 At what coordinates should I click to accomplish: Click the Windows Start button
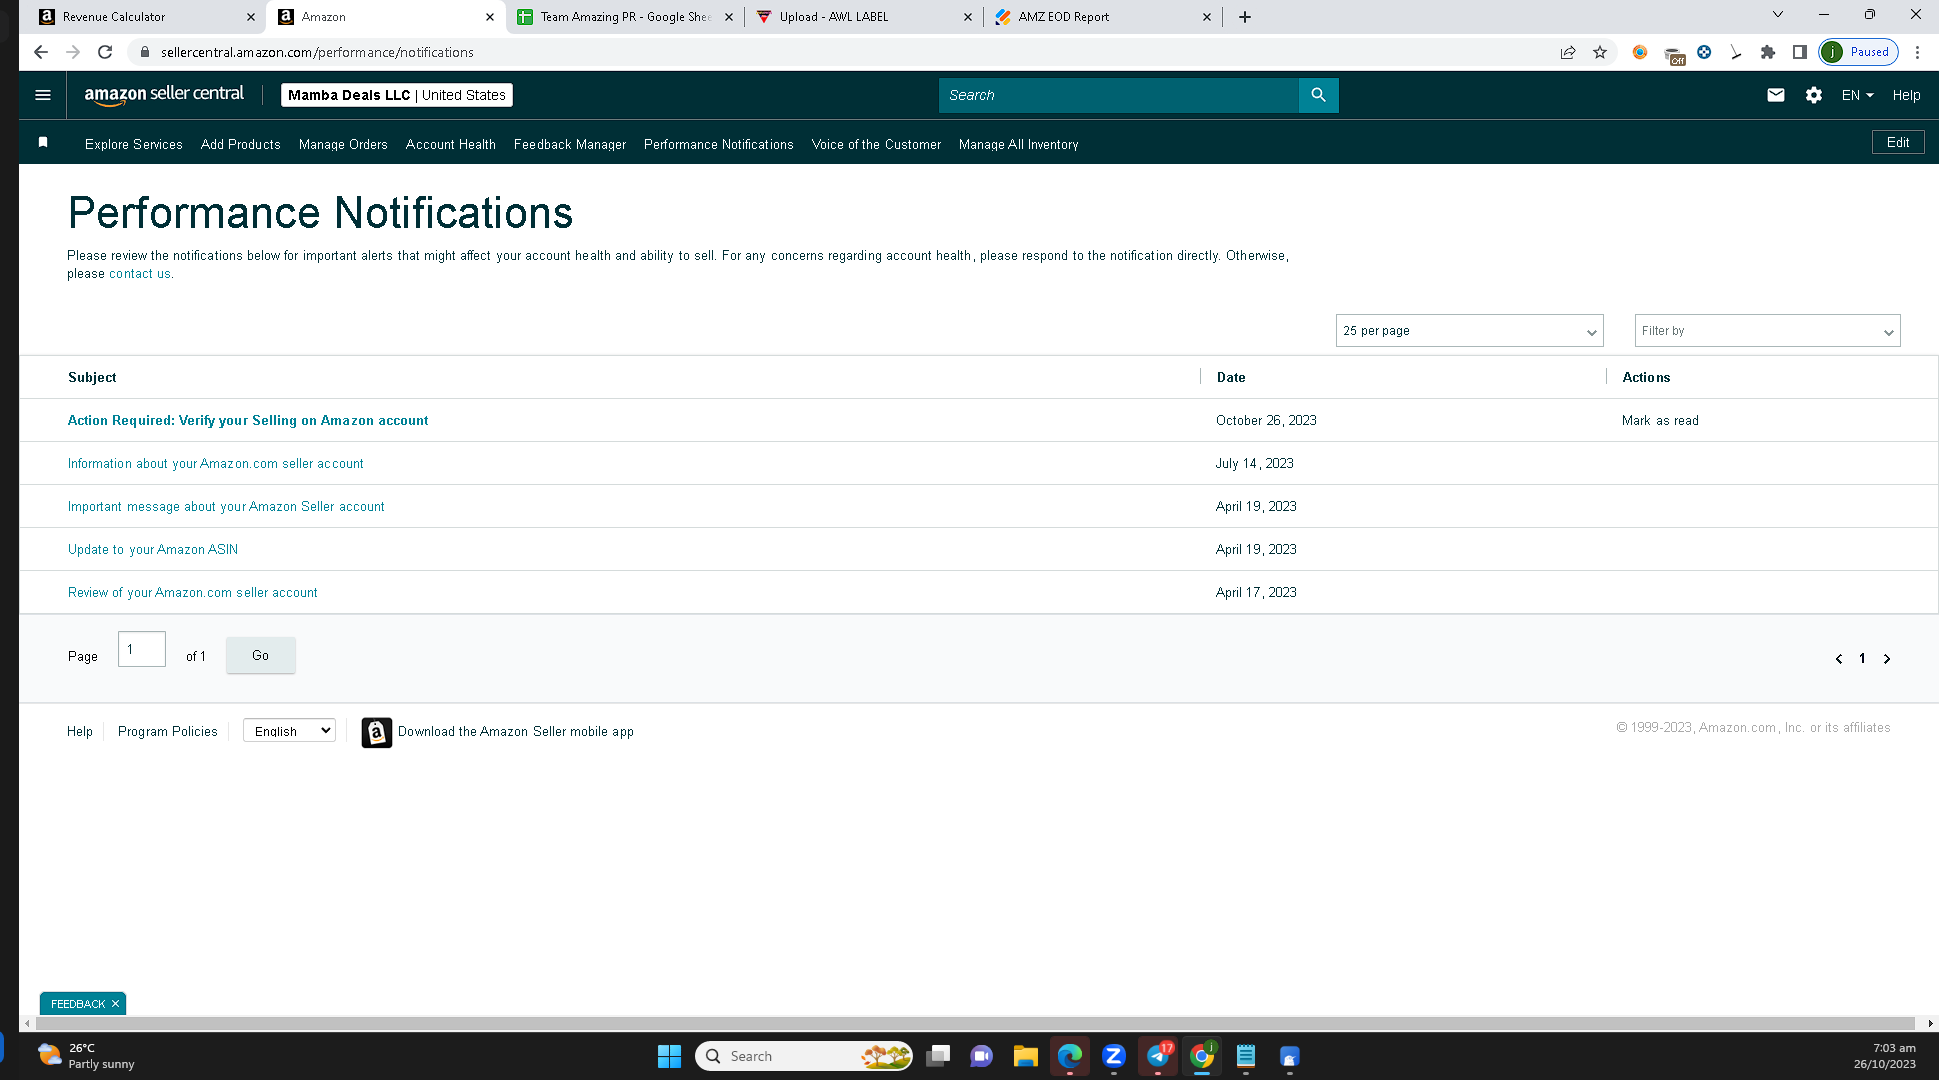point(669,1056)
